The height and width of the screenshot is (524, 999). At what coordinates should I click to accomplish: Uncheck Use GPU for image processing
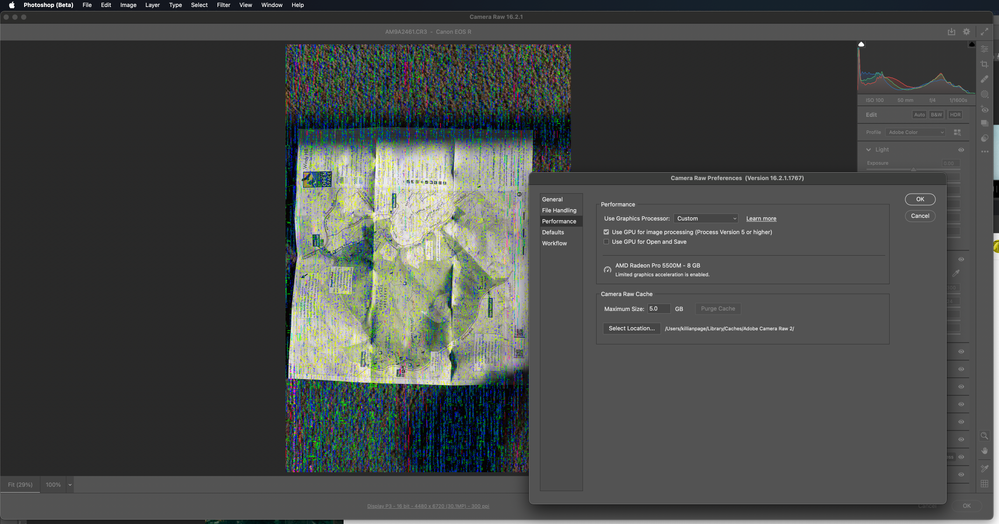click(x=606, y=232)
